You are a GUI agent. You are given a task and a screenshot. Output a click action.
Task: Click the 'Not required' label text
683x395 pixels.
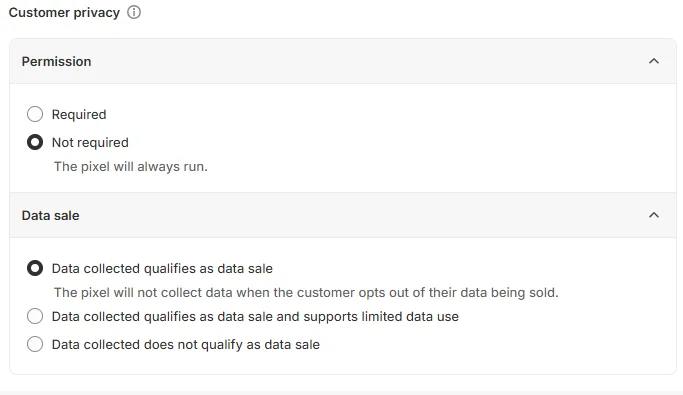coord(90,142)
